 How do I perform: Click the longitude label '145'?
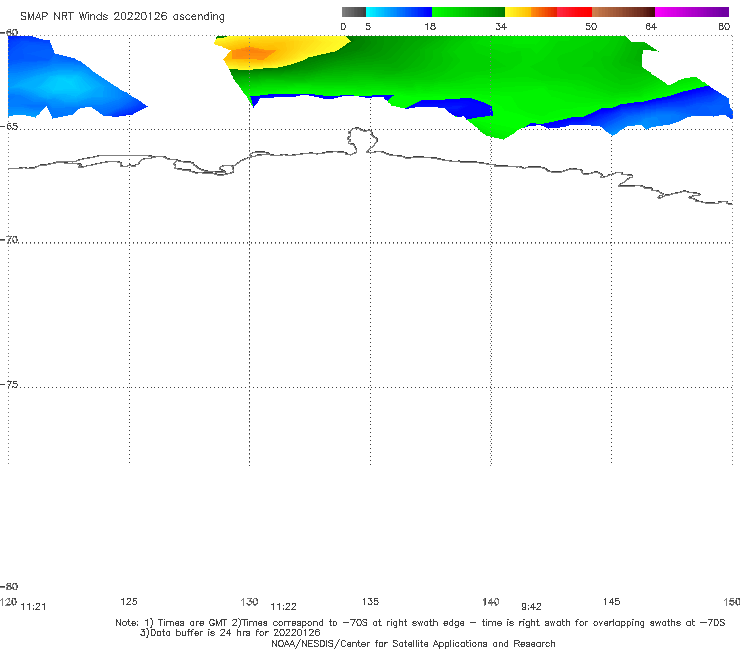[612, 601]
